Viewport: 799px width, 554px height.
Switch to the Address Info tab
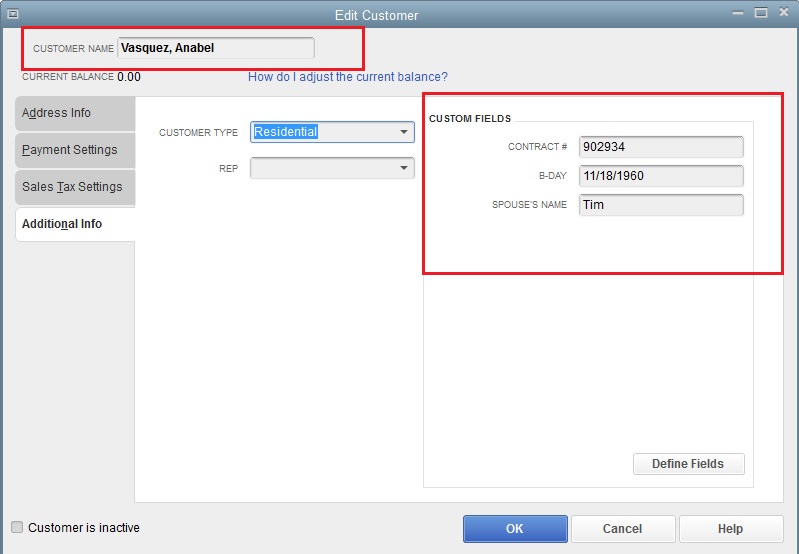click(x=75, y=113)
